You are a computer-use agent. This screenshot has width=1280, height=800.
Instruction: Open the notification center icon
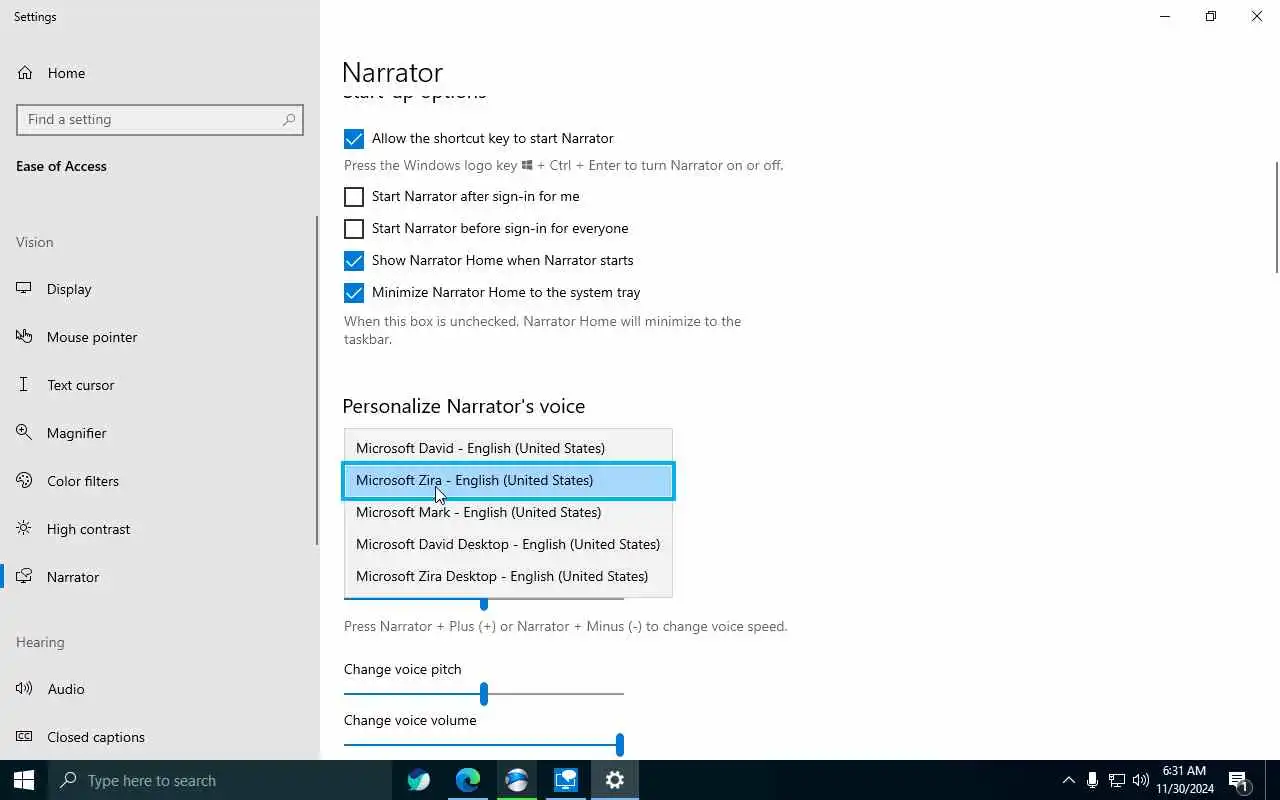(x=1239, y=780)
